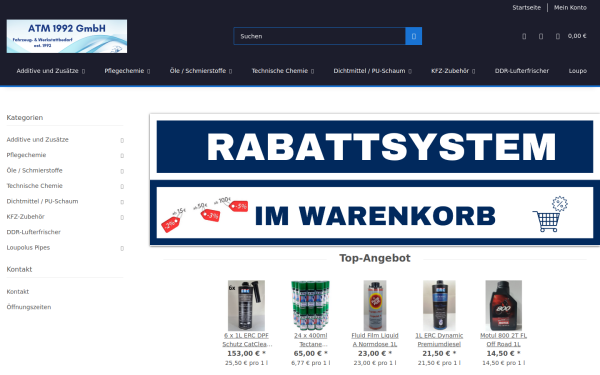The width and height of the screenshot is (600, 375).
Task: Open the KFZ-Zubehör navigation dropdown
Action: coord(453,71)
